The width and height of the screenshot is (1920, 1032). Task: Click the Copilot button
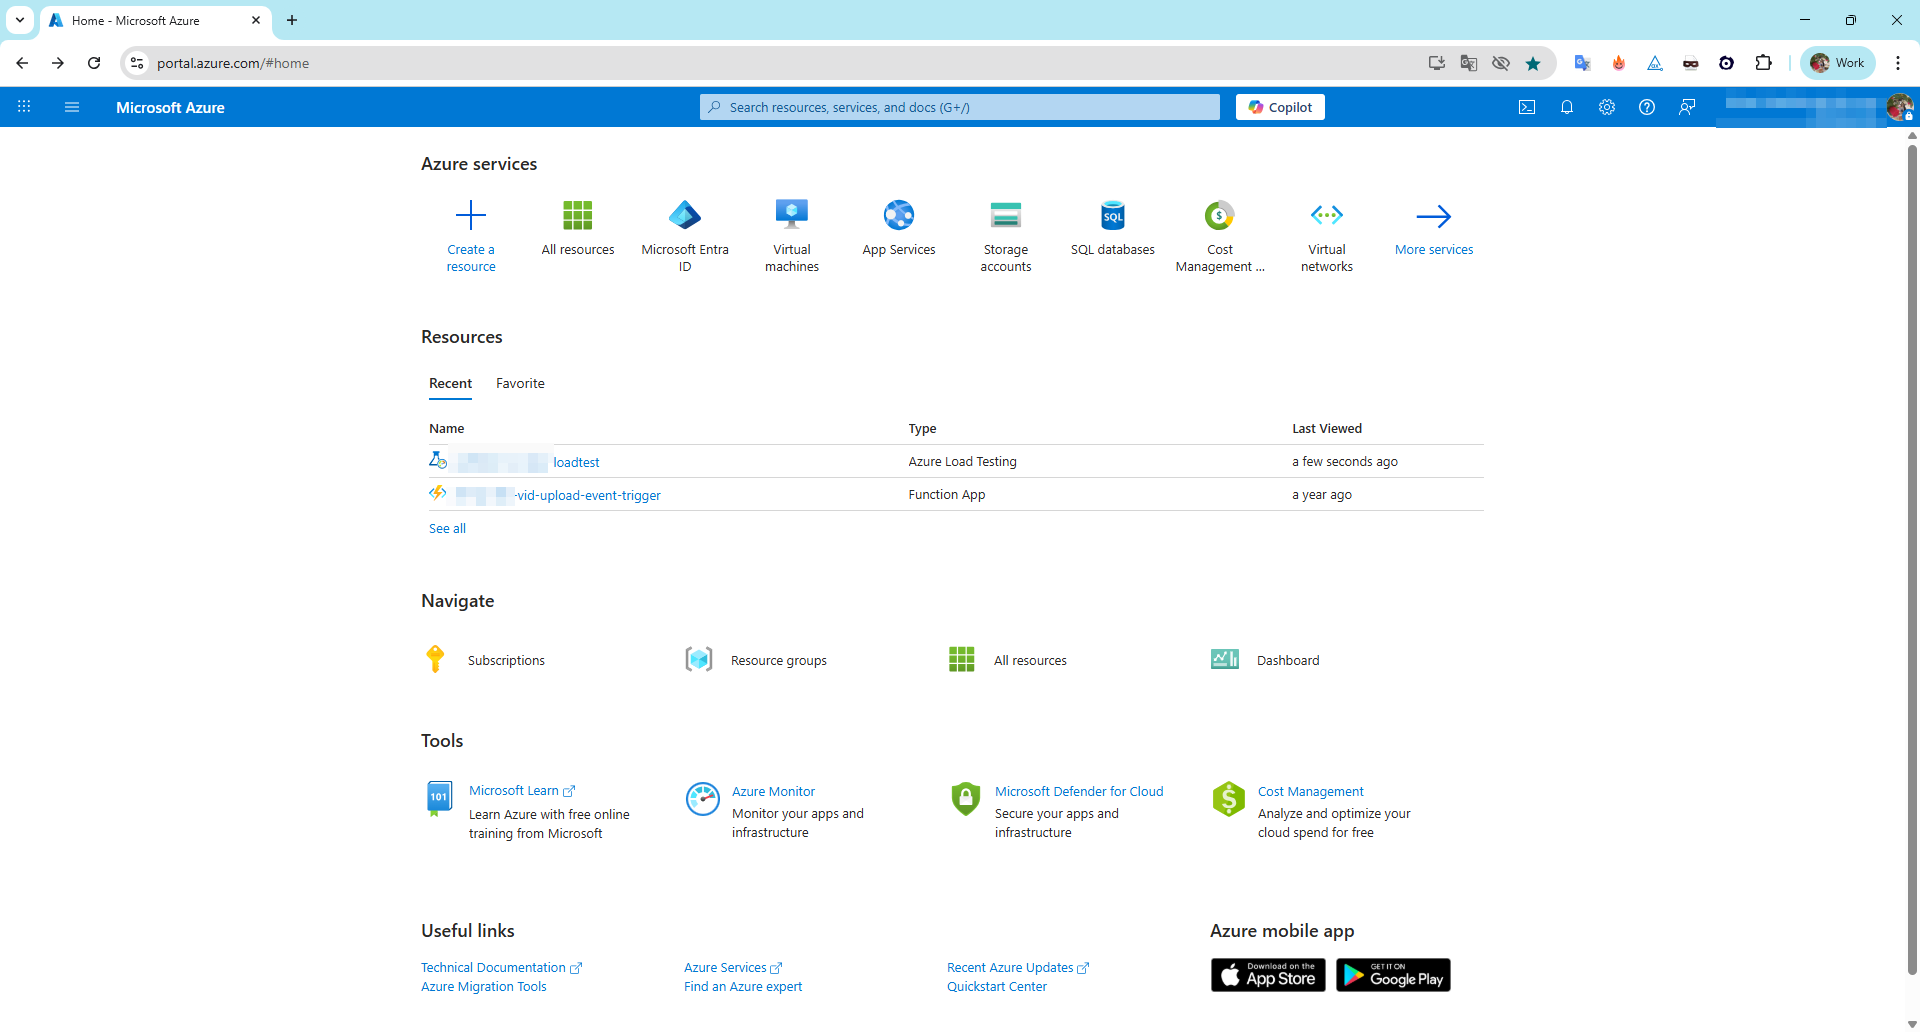[x=1280, y=107]
